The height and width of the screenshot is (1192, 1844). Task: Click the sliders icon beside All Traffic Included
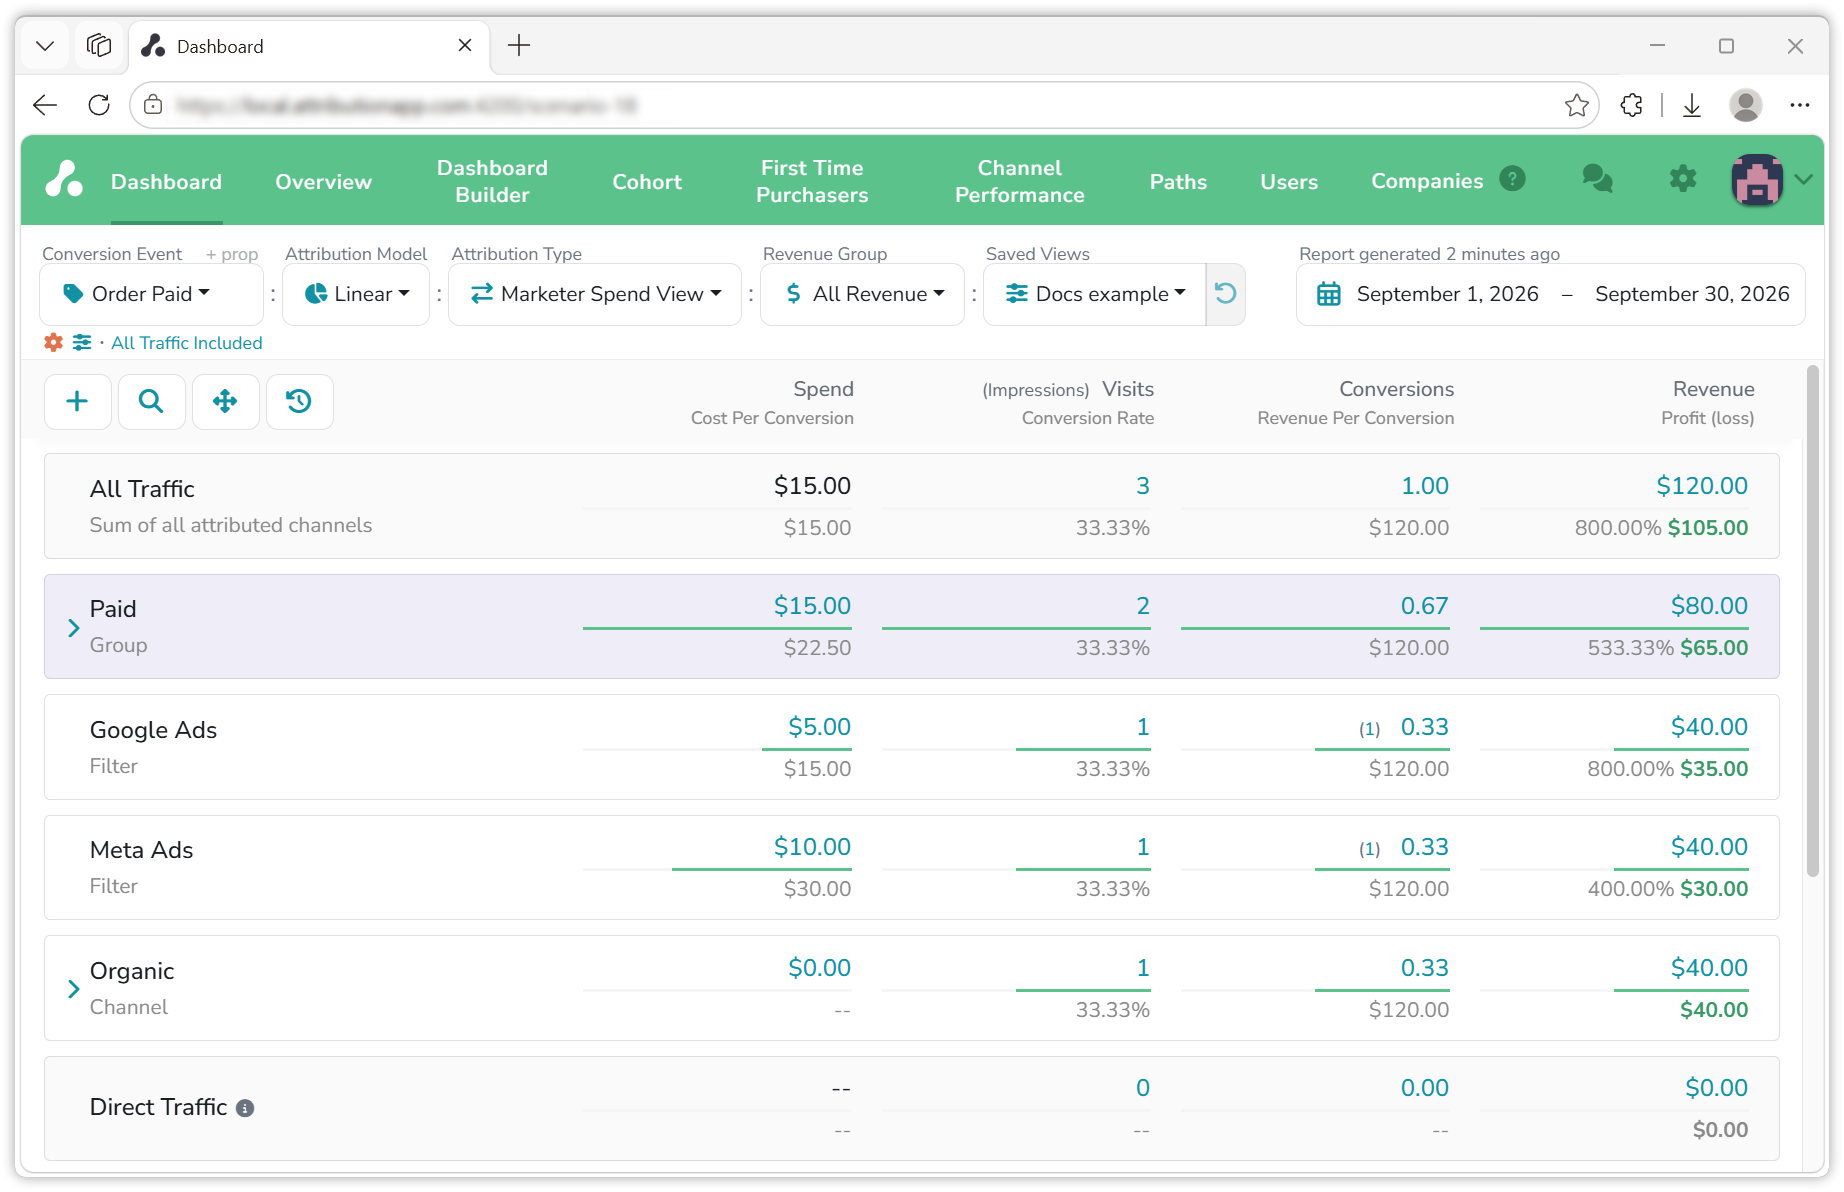pyautogui.click(x=82, y=343)
